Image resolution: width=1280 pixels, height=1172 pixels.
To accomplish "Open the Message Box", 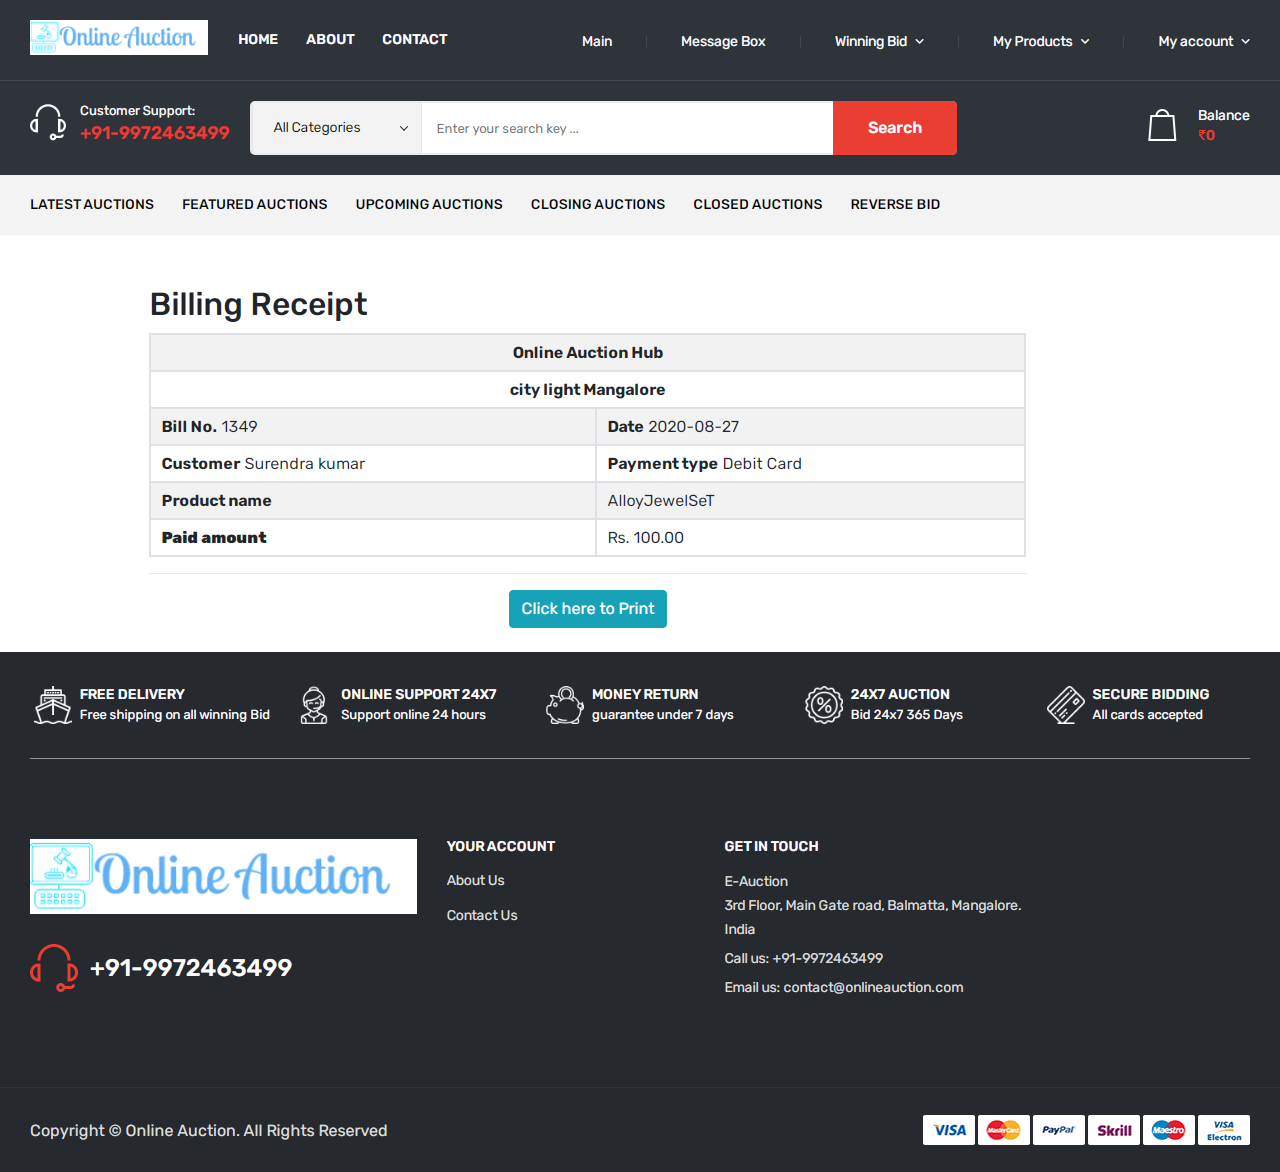I will tap(723, 41).
